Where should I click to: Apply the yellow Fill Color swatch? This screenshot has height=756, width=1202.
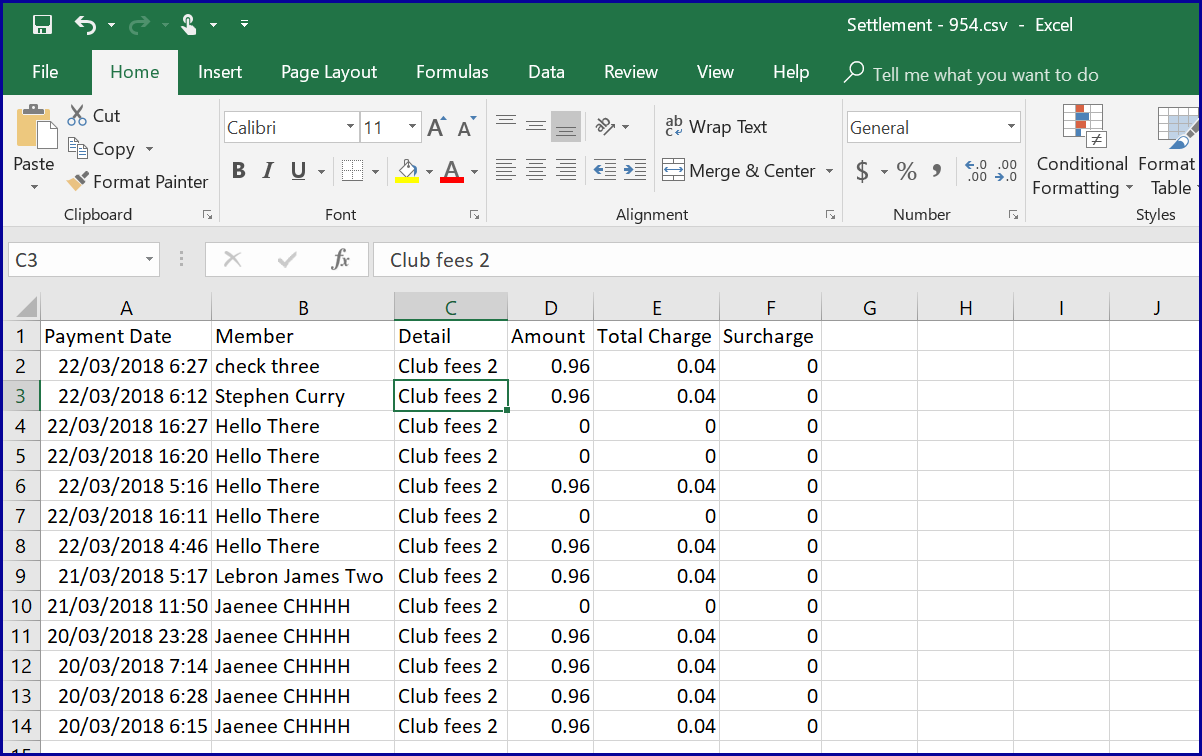point(407,171)
